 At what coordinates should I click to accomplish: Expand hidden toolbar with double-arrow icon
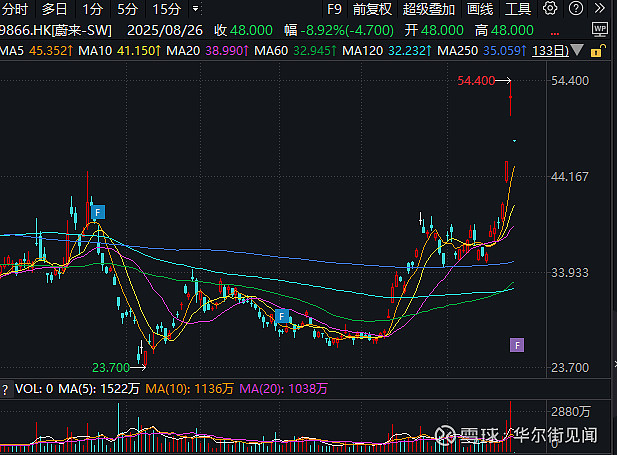(597, 9)
